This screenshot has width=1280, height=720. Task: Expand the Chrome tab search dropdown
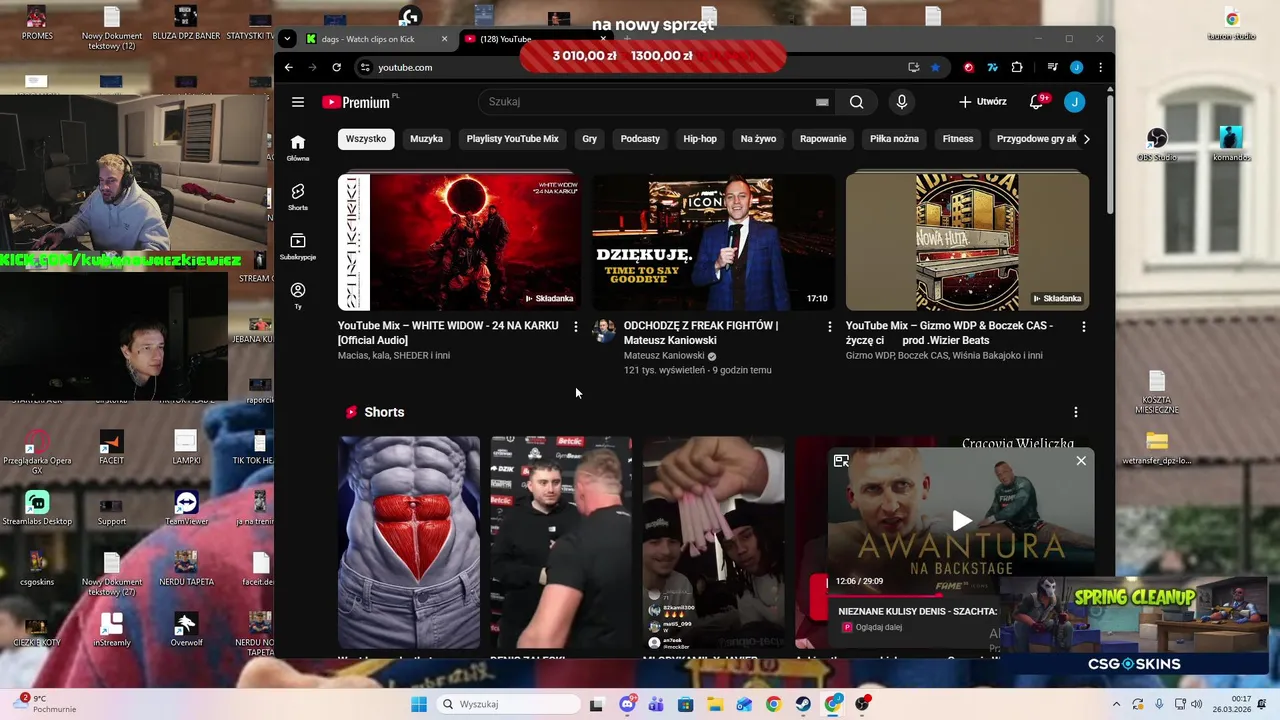point(287,39)
